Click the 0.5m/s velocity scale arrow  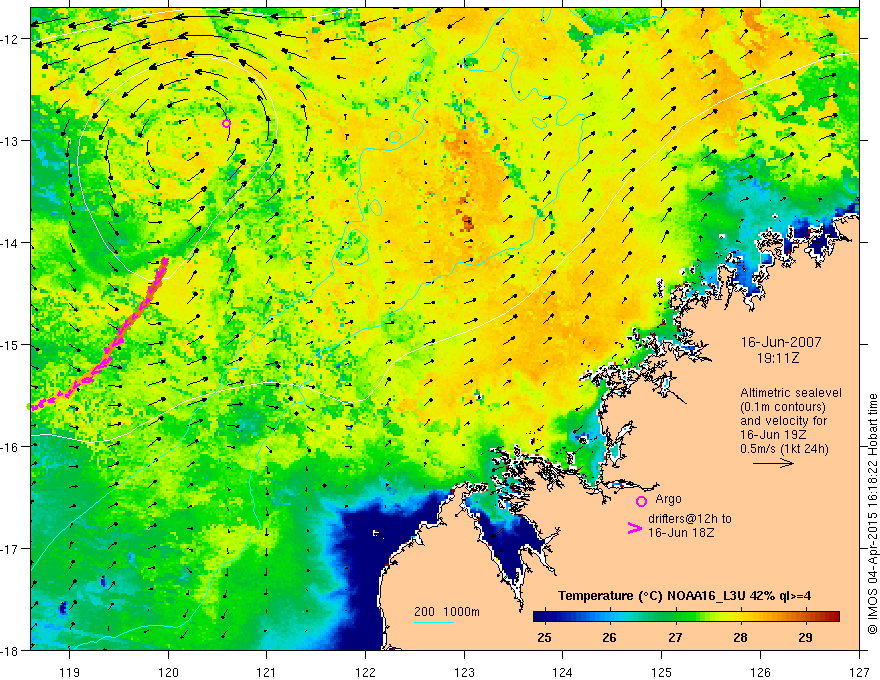coord(773,463)
